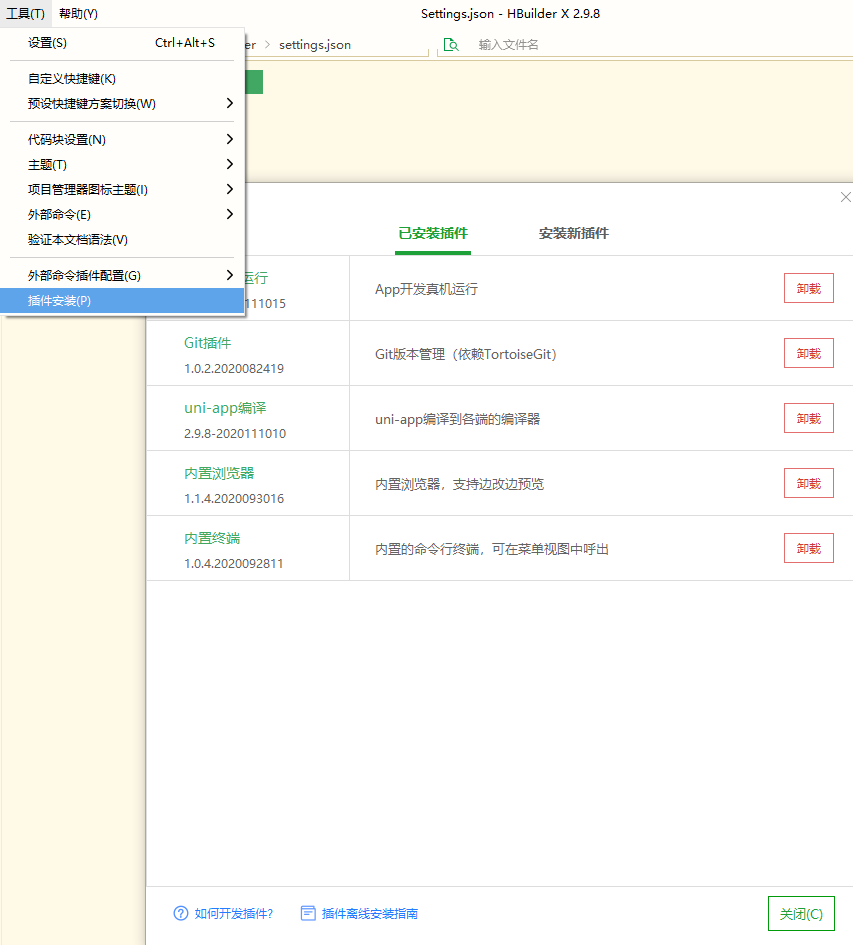Image resolution: width=853 pixels, height=945 pixels.
Task: Click version 1.0.4.2020092811 text
Action: (x=233, y=564)
